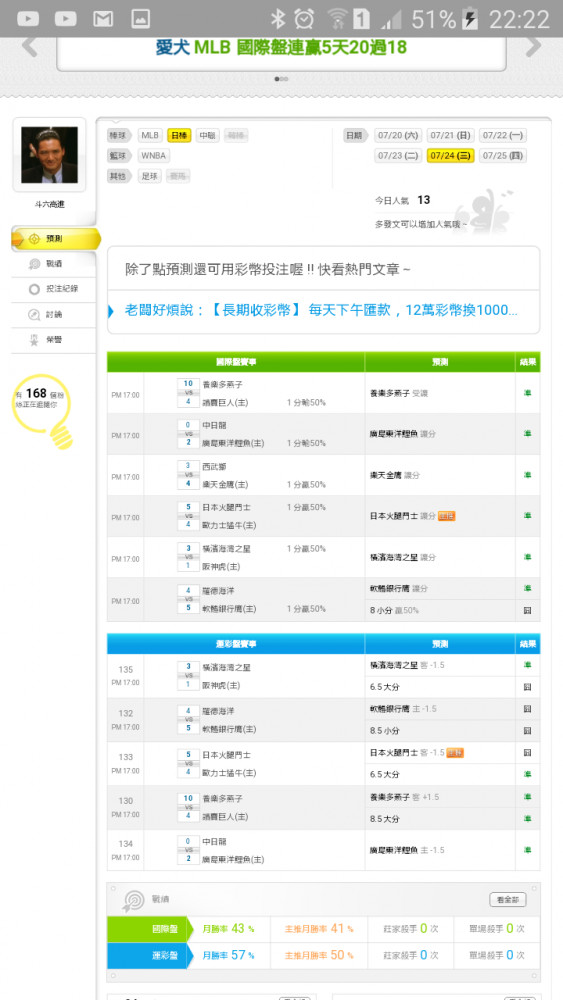Click 養樂多燕子 受讓 prediction in 國際盤
Image resolution: width=563 pixels, height=1000 pixels.
point(399,393)
